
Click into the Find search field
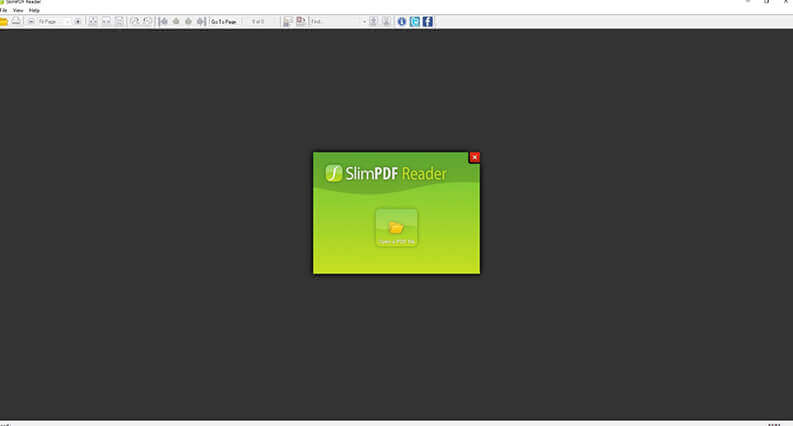[335, 21]
